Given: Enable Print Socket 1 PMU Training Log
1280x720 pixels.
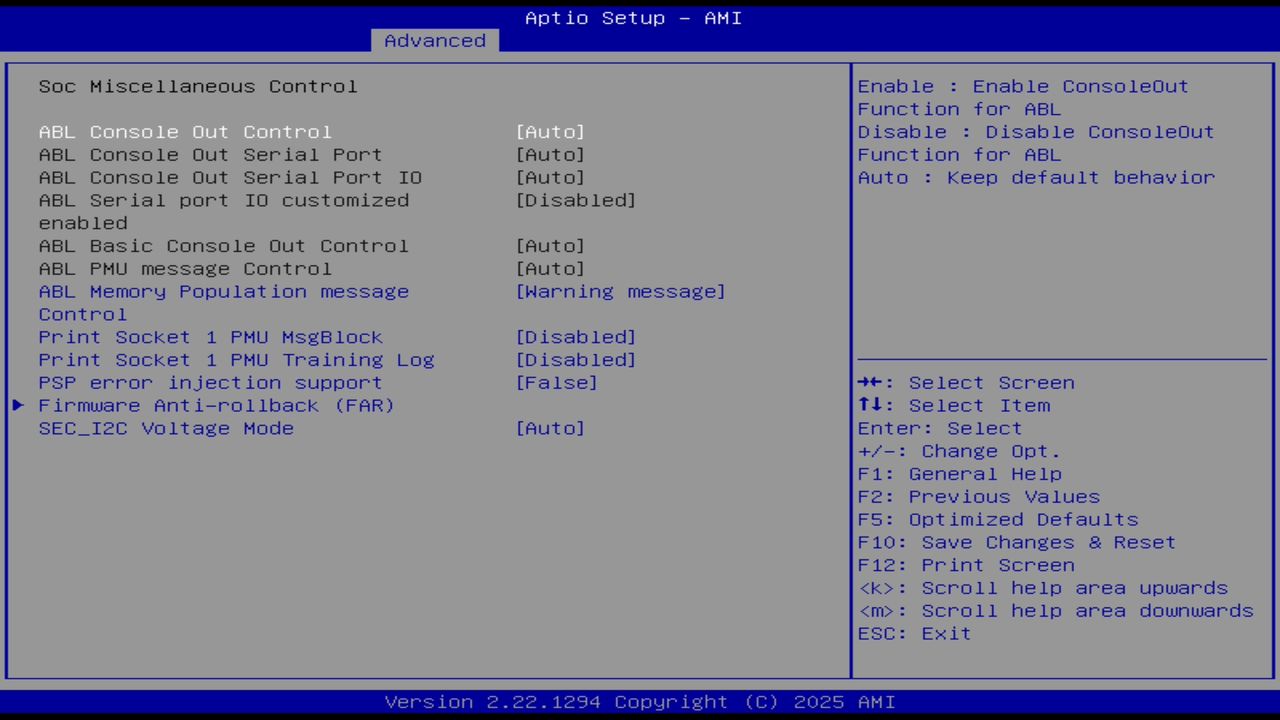Looking at the screenshot, I should [x=236, y=360].
